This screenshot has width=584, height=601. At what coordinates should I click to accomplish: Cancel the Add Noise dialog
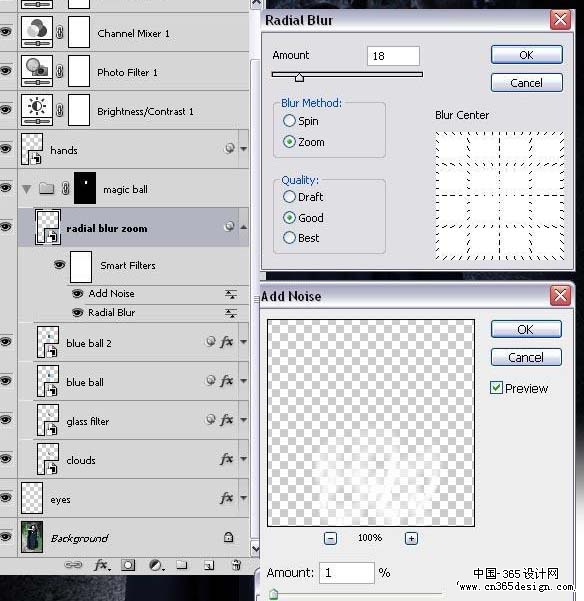(526, 357)
